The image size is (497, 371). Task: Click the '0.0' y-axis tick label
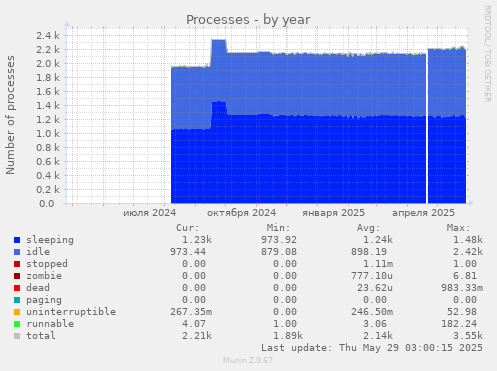47,204
